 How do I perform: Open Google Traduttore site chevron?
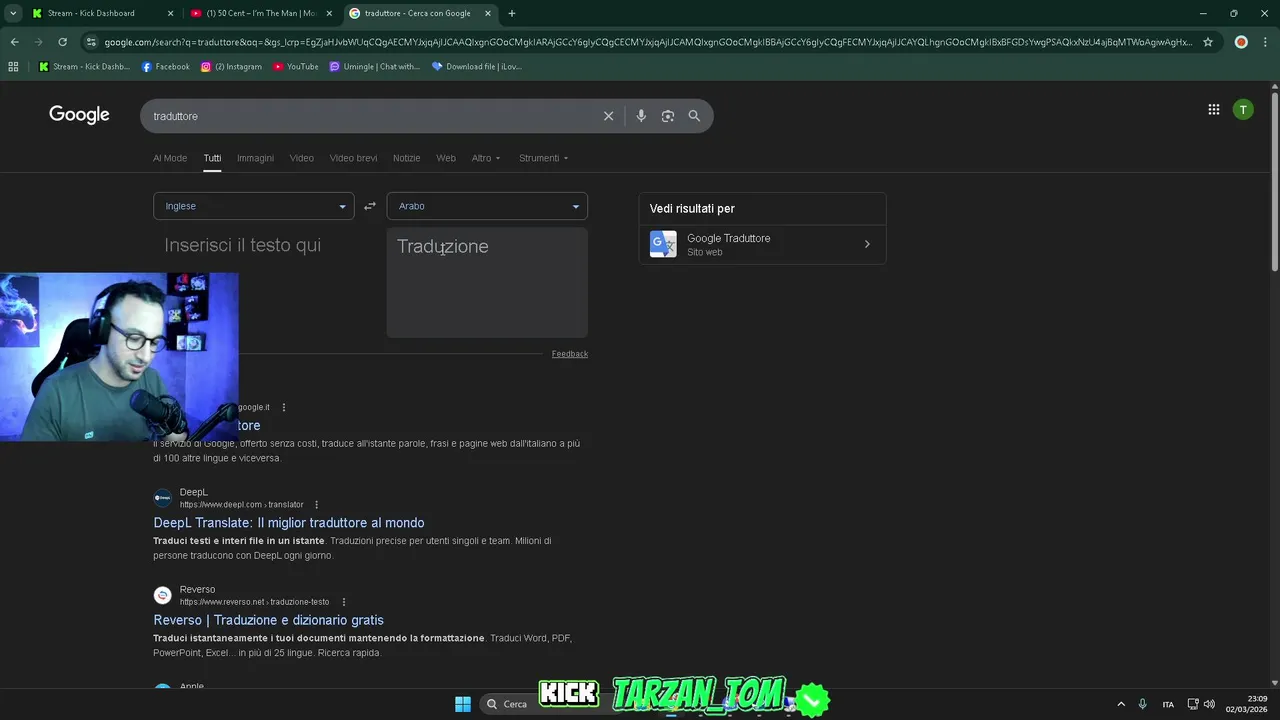coord(867,244)
